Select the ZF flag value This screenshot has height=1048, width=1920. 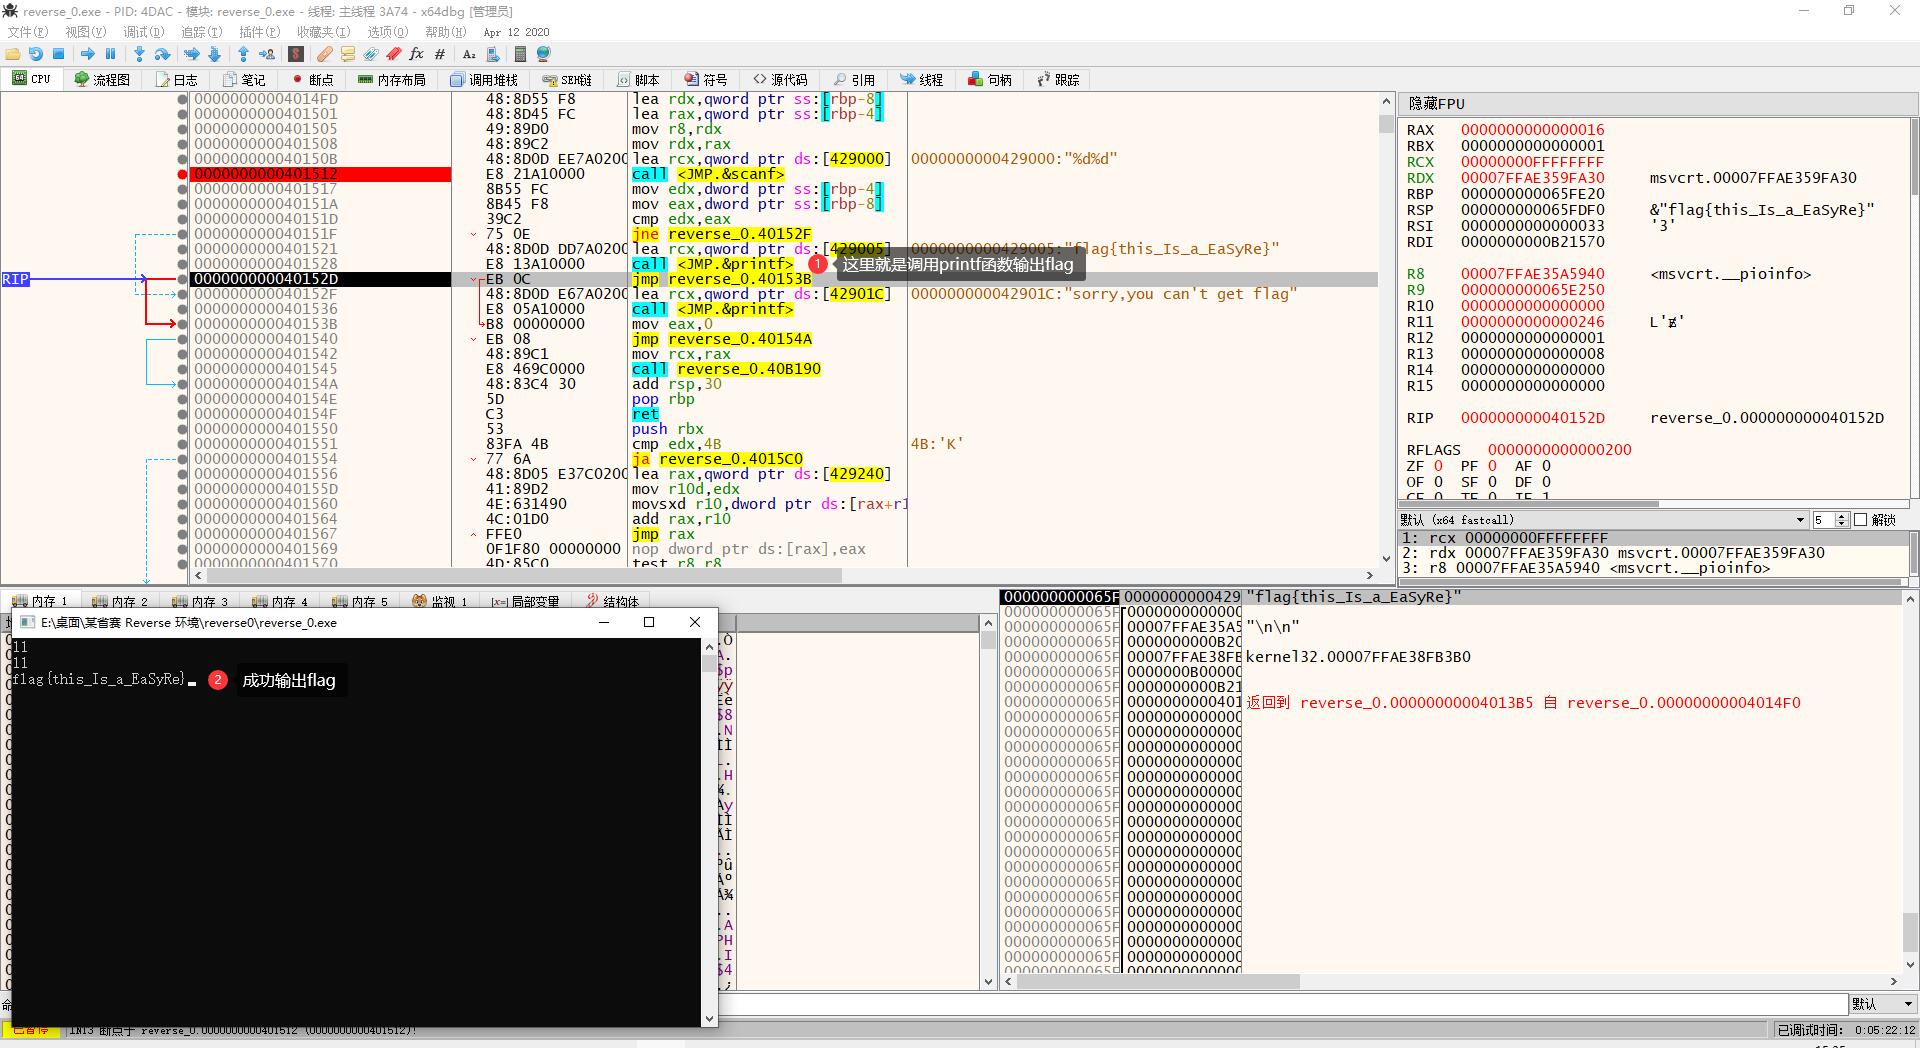1438,466
